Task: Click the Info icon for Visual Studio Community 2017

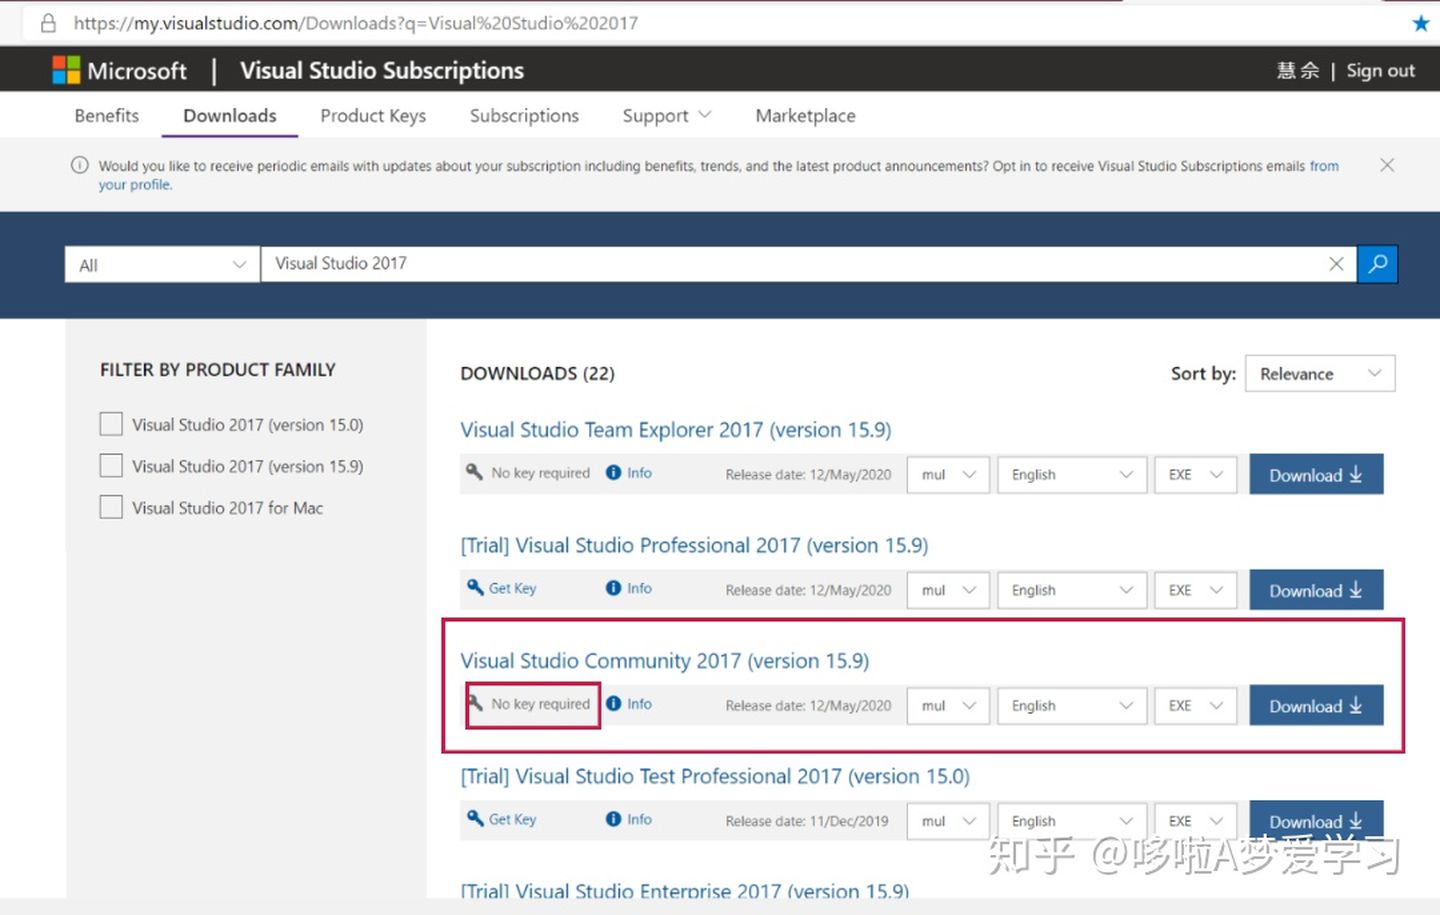Action: tap(614, 704)
